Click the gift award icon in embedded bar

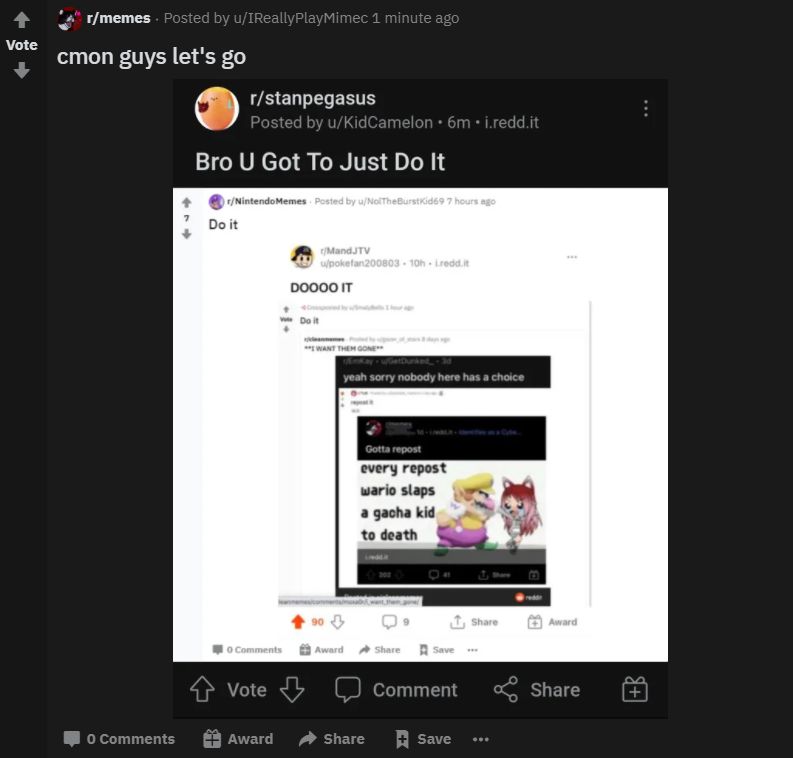635,690
